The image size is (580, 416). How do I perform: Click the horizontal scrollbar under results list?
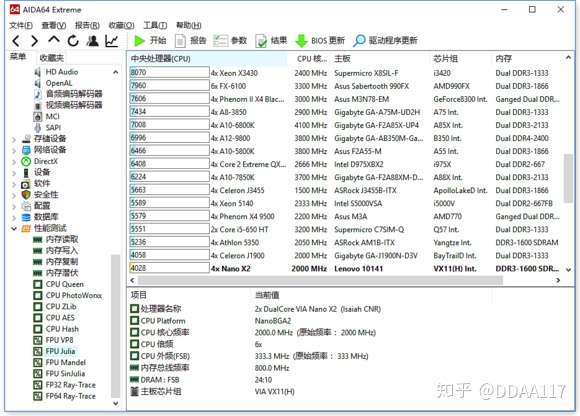point(320,280)
